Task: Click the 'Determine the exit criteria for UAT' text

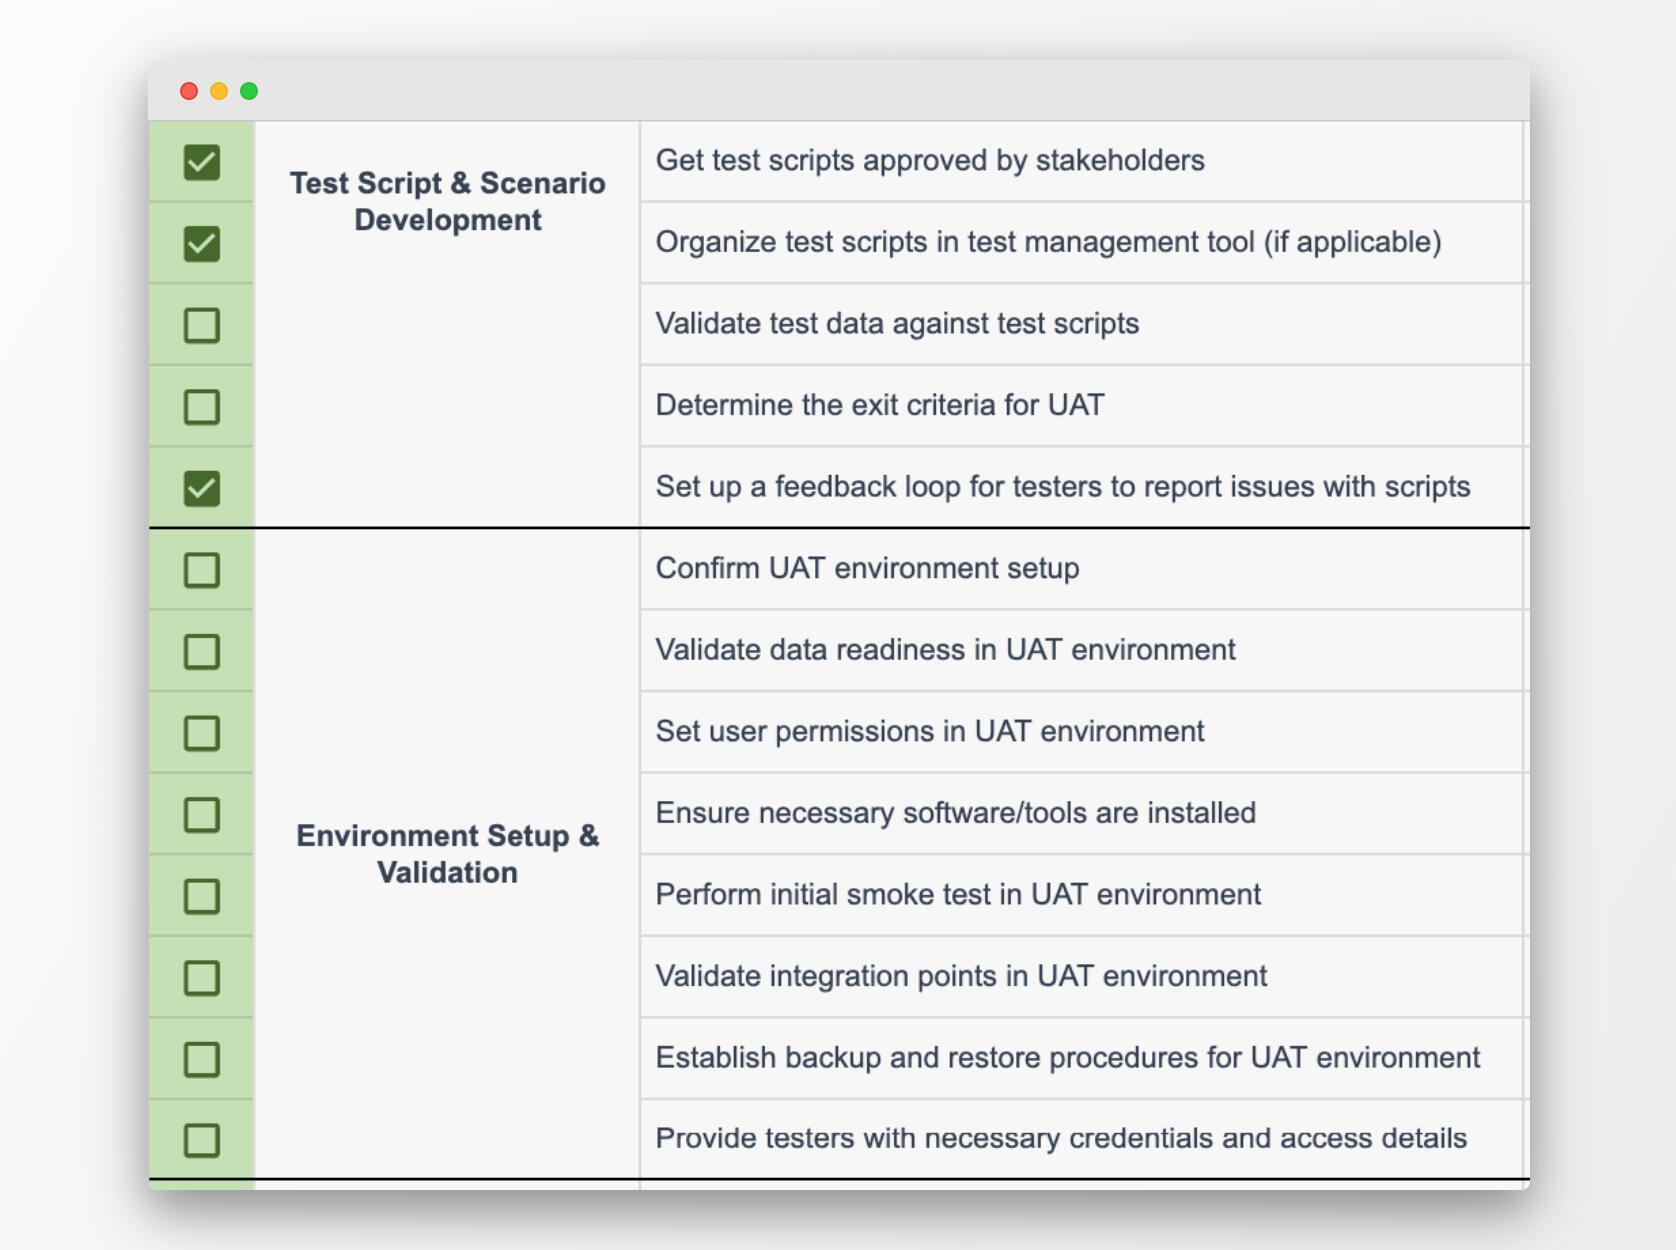Action: tap(879, 405)
